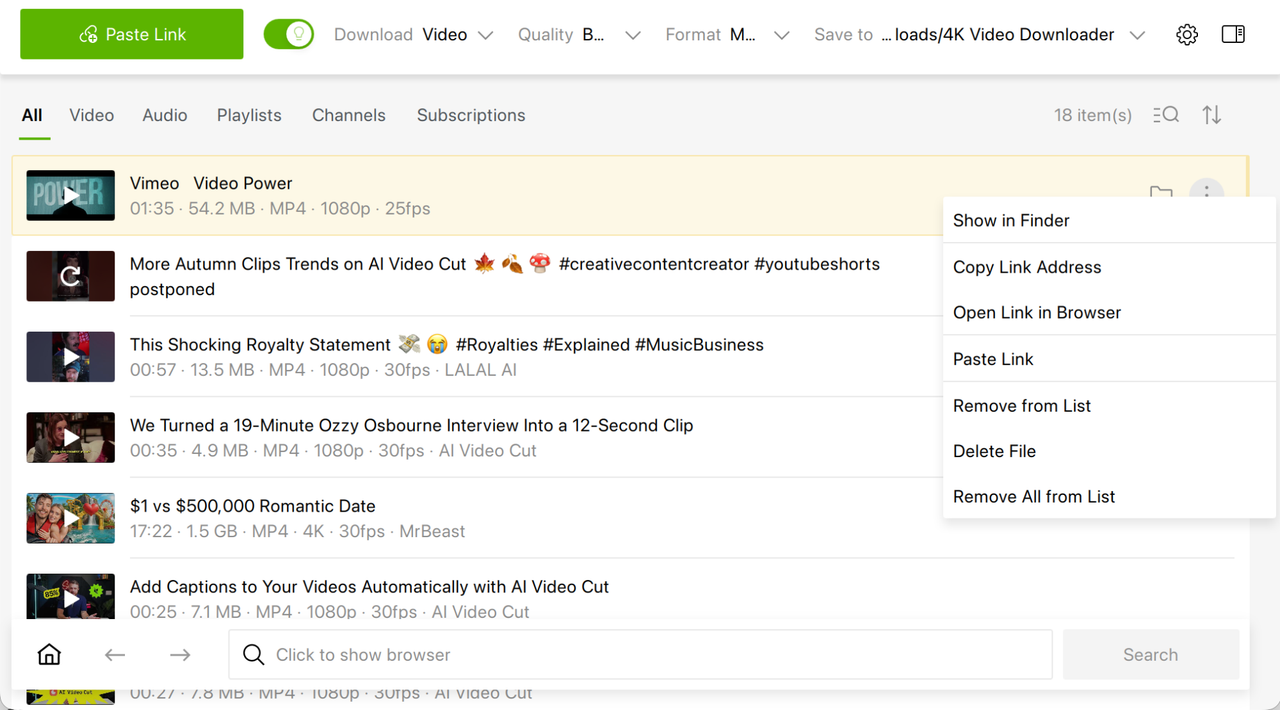Toggle the sidebar panel icon
The height and width of the screenshot is (710, 1280).
[x=1233, y=35]
